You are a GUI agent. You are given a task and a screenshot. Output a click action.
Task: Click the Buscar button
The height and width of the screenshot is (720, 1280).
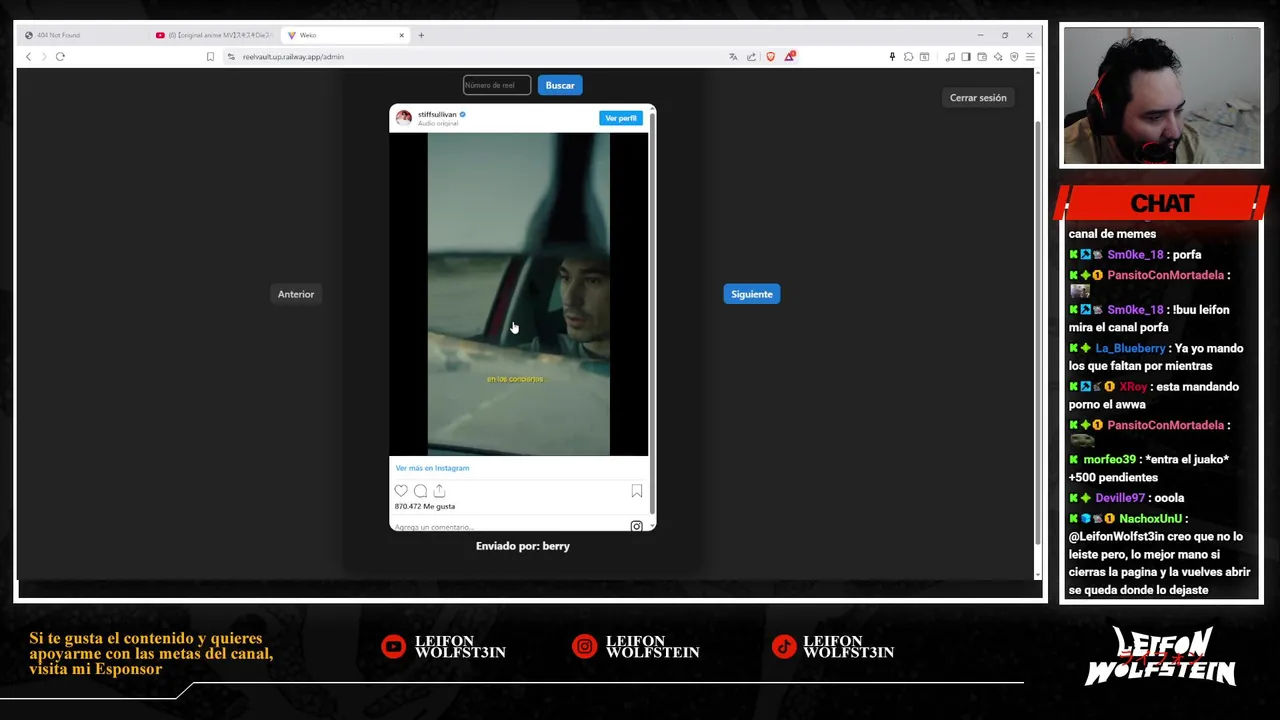pyautogui.click(x=560, y=85)
